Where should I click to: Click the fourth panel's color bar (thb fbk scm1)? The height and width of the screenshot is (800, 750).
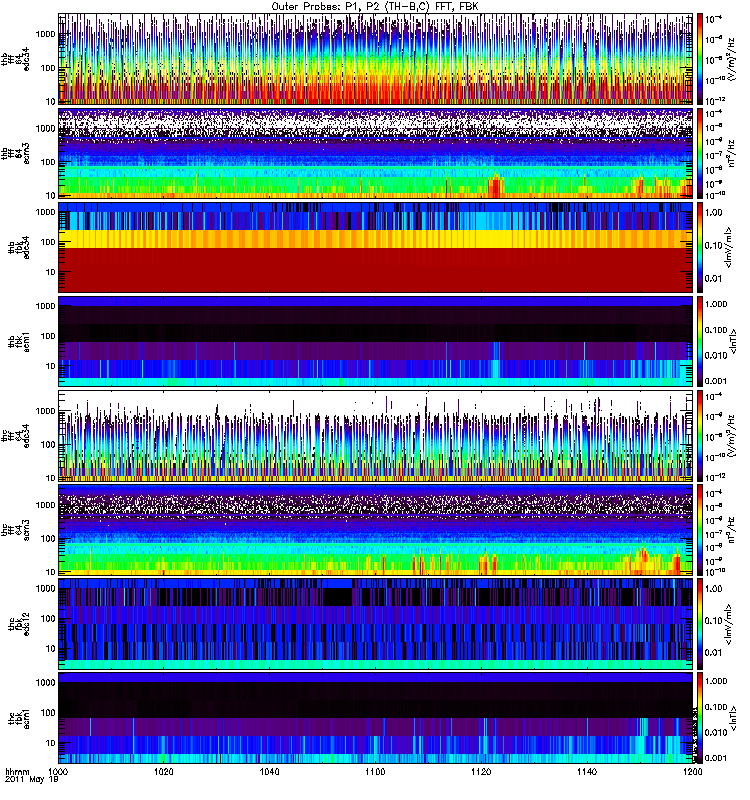[x=701, y=341]
